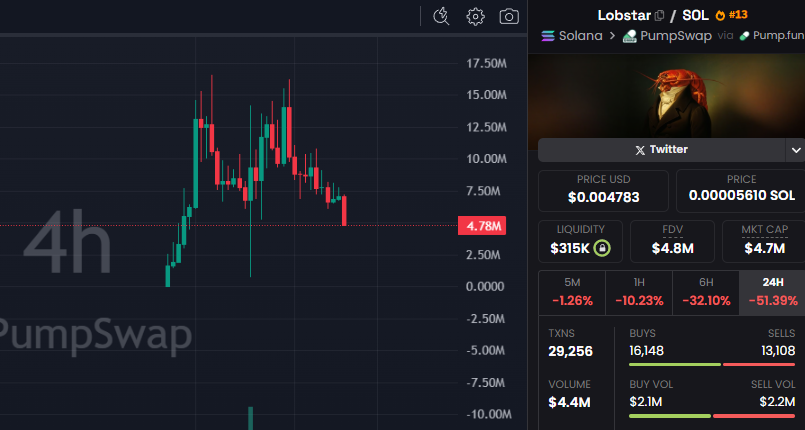Click the PRICE USD $0.004783 box

[x=603, y=191]
